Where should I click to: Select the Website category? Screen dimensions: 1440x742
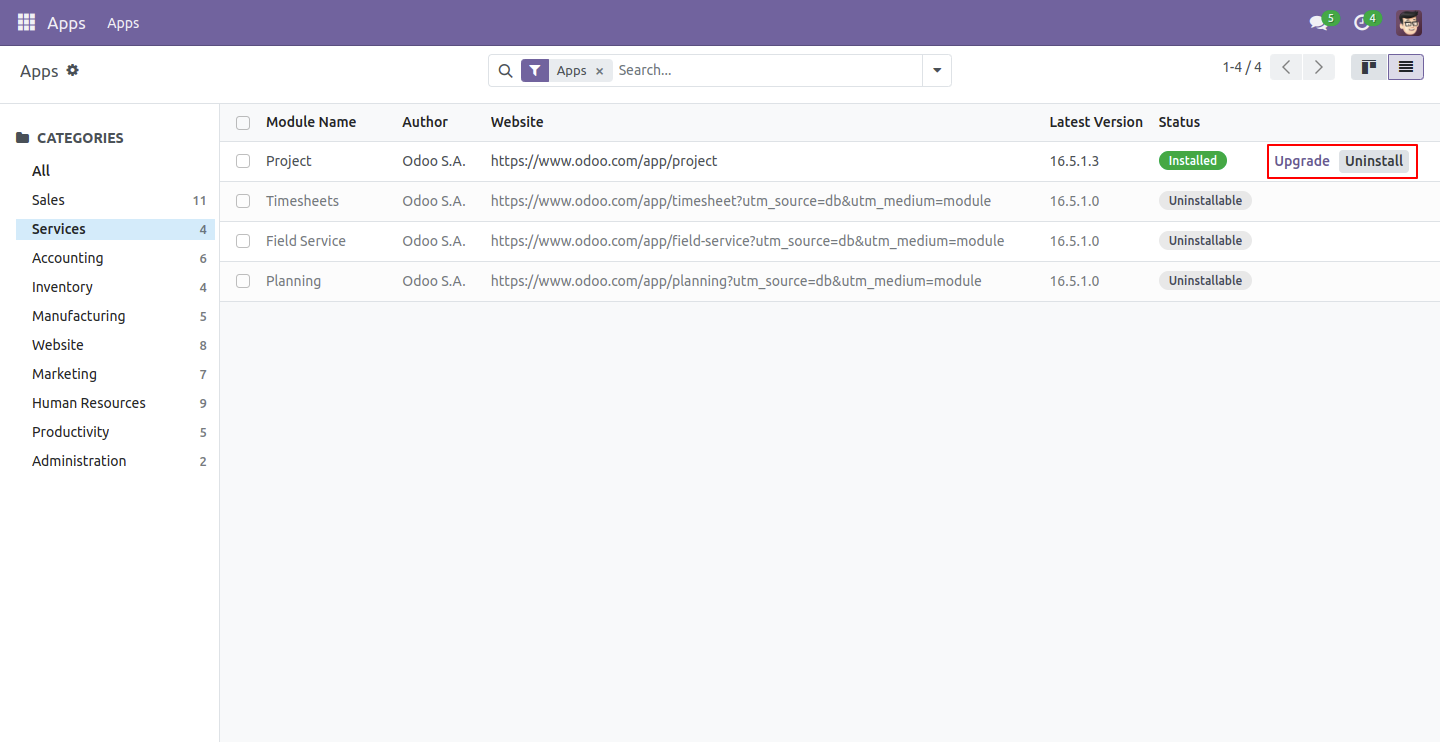[117, 345]
